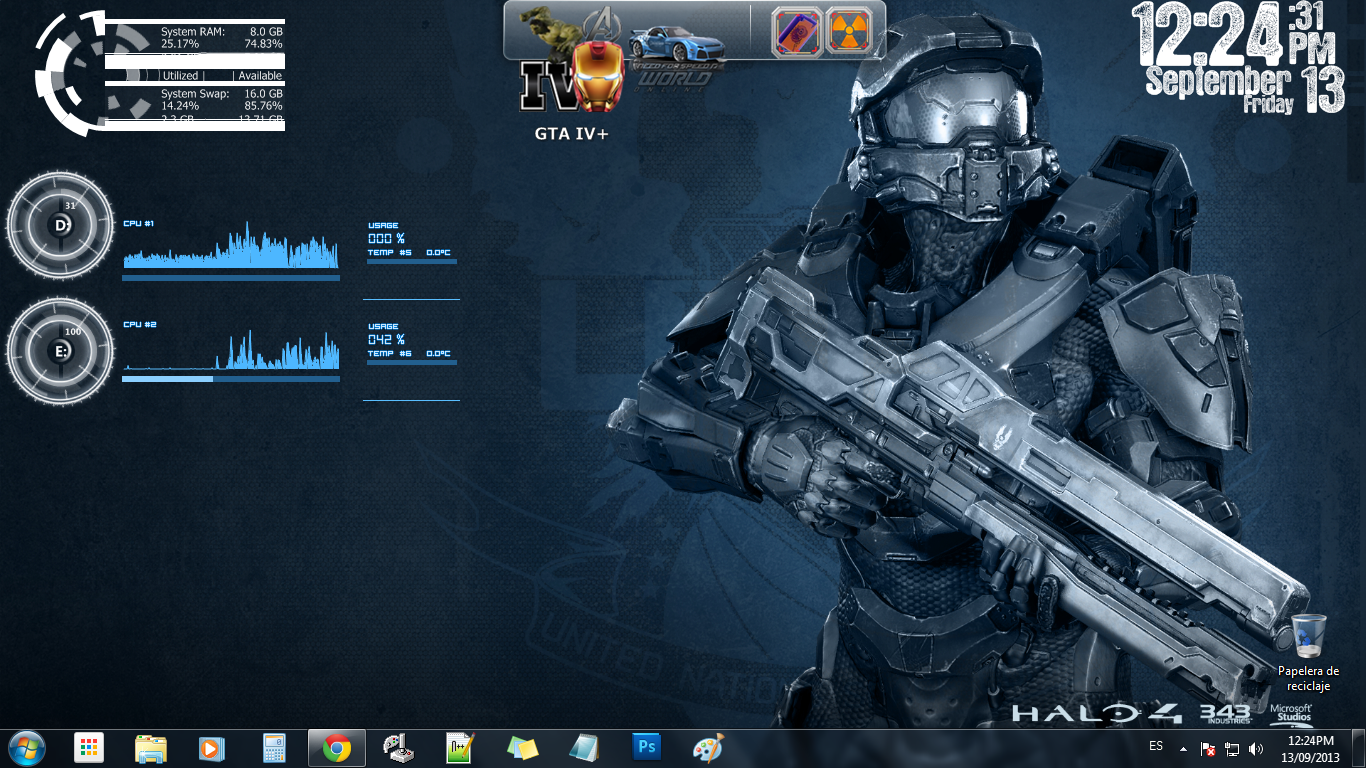1366x768 pixels.
Task: Click the CPU #1 usage graph
Action: 231,246
